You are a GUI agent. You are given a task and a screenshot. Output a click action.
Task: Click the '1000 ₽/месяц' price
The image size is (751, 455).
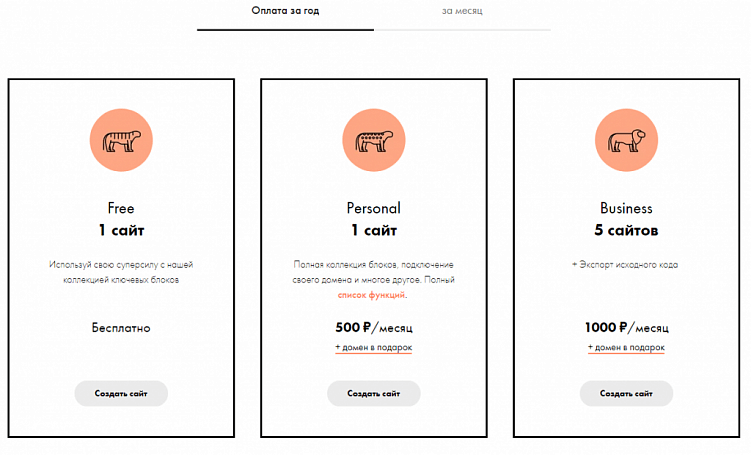click(626, 327)
